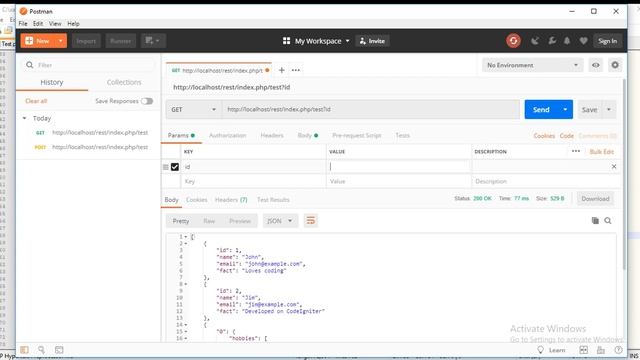Viewport: 640px width, 360px height.
Task: Open the request Body tab
Action: pos(308,135)
